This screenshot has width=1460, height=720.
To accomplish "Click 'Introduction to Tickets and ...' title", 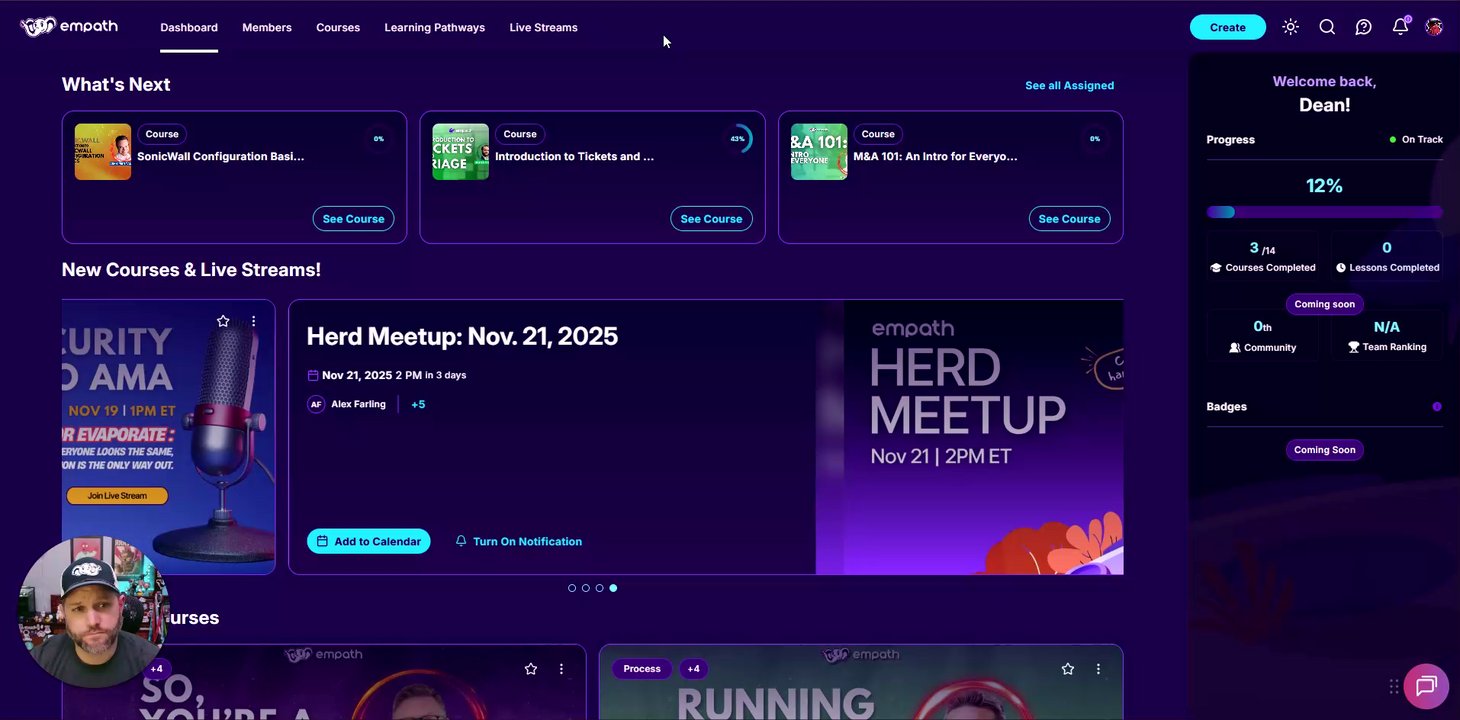I will (575, 156).
